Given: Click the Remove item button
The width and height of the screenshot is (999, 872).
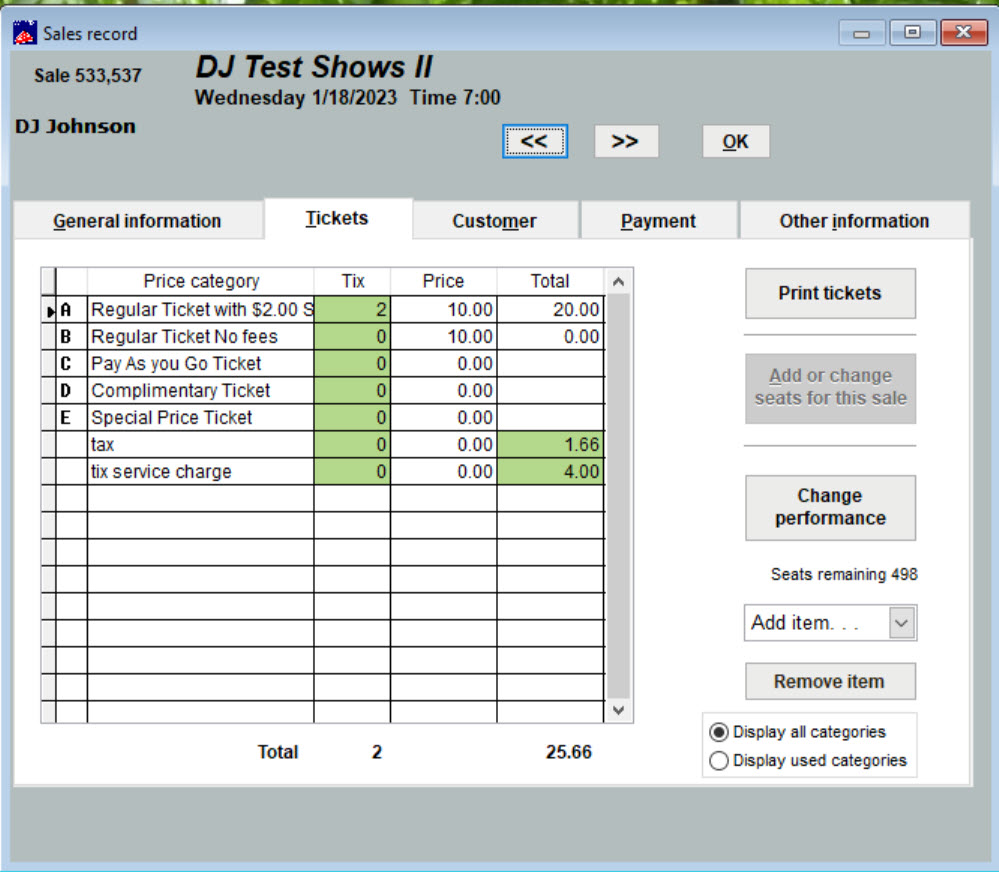Looking at the screenshot, I should pyautogui.click(x=830, y=682).
